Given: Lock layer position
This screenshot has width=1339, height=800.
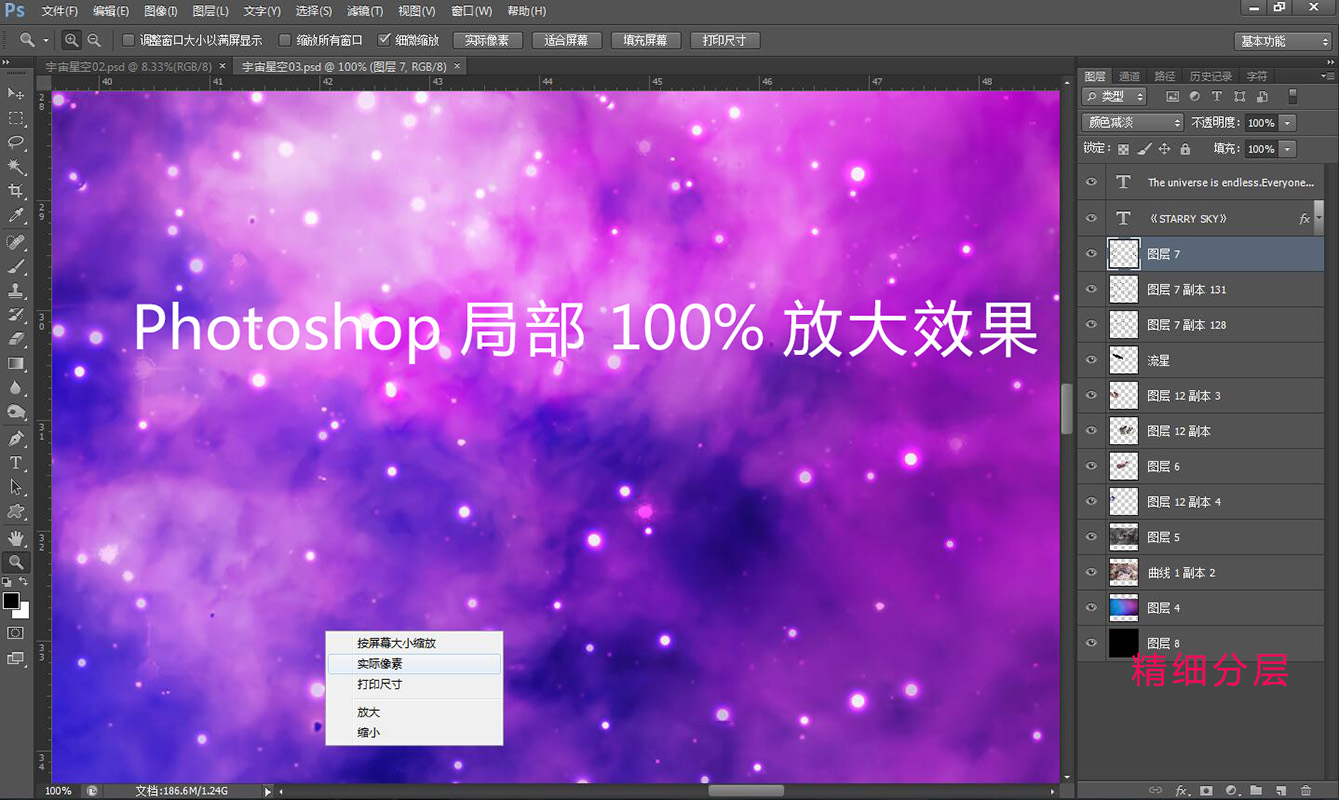Looking at the screenshot, I should 1164,149.
